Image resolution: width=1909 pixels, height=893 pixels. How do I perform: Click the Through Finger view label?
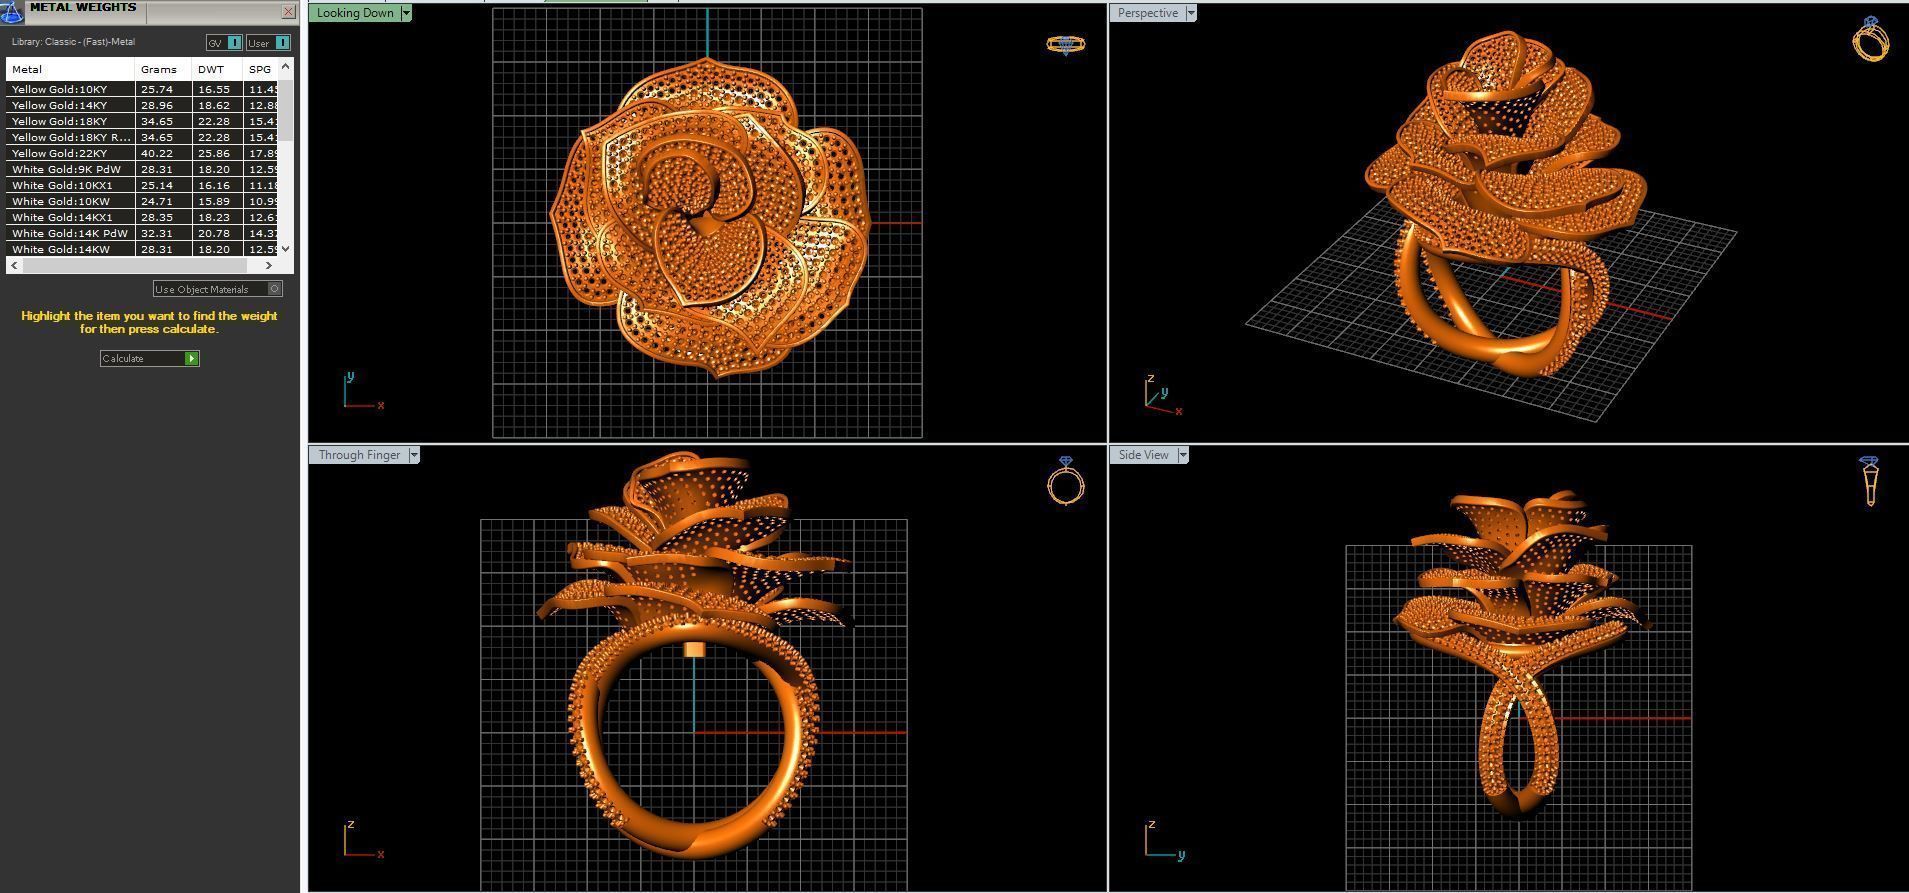(x=359, y=455)
